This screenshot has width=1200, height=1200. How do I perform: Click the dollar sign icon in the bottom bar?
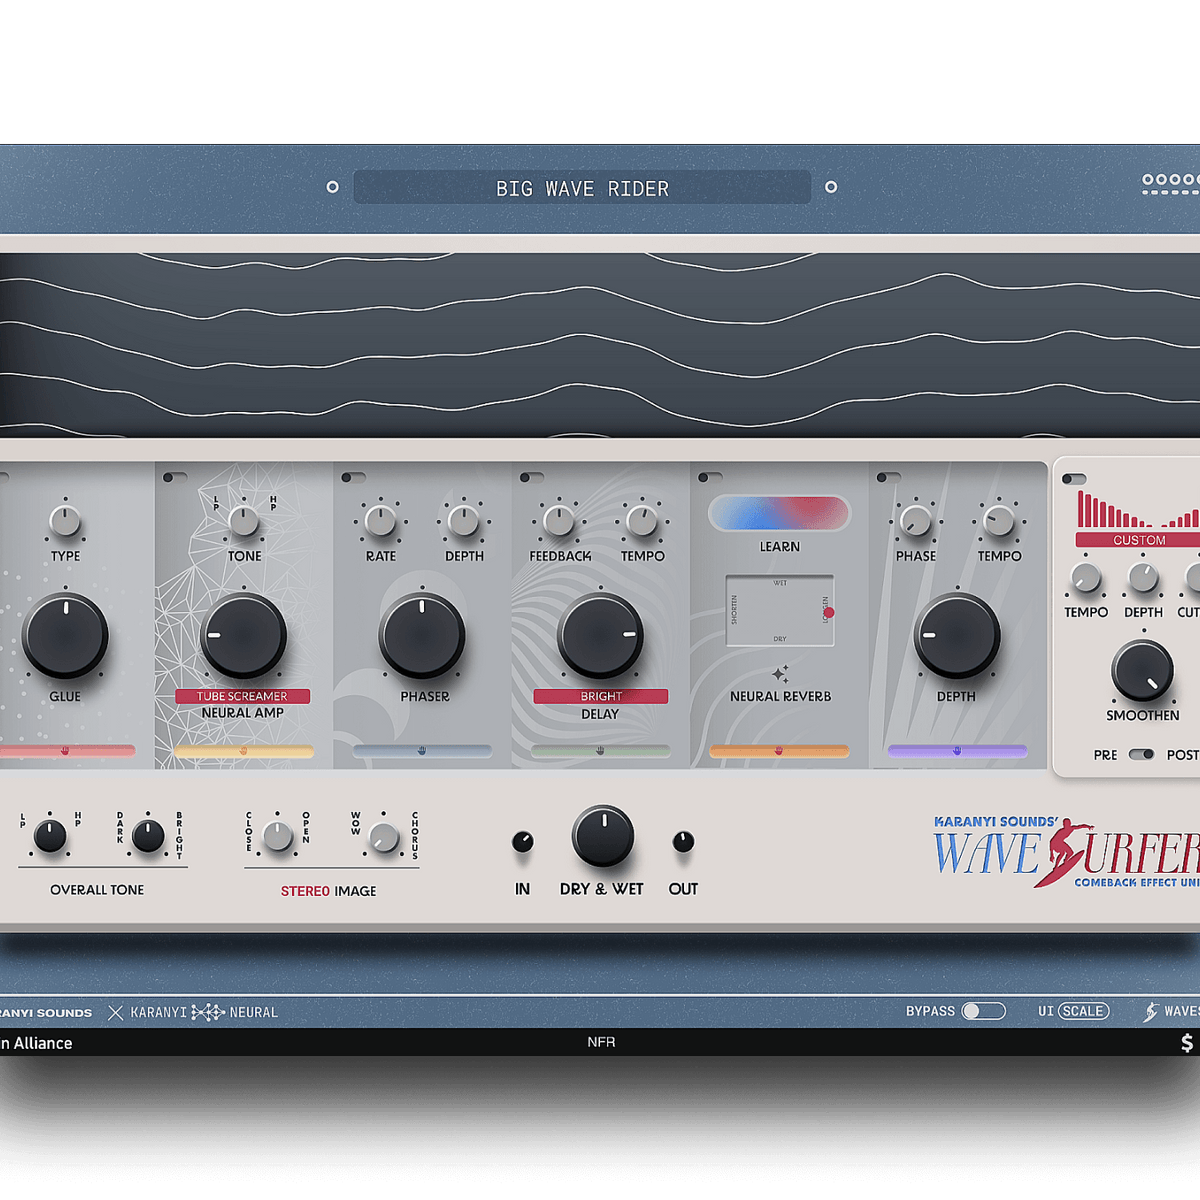tap(1186, 1043)
